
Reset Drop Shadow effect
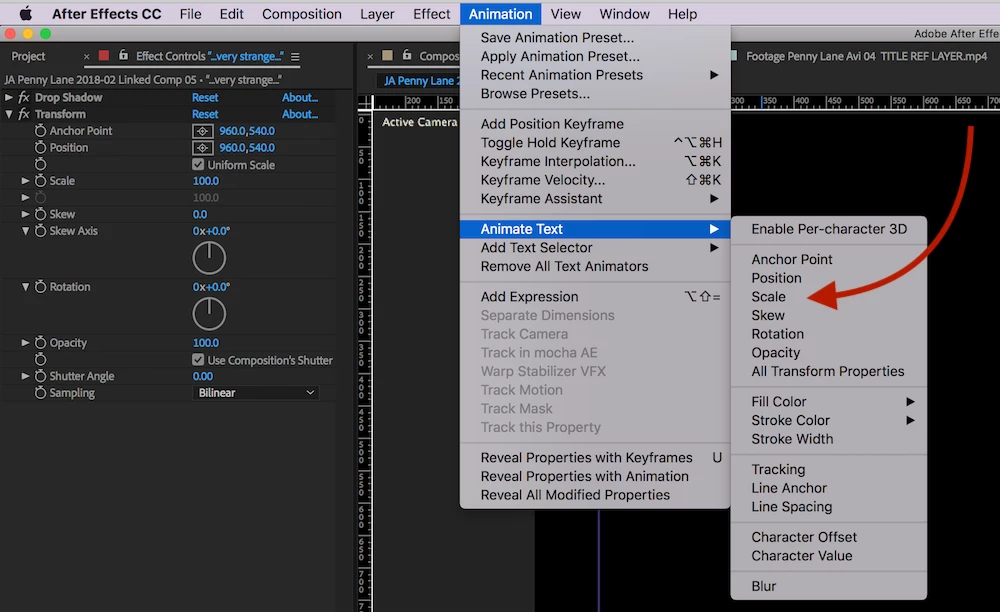point(205,98)
